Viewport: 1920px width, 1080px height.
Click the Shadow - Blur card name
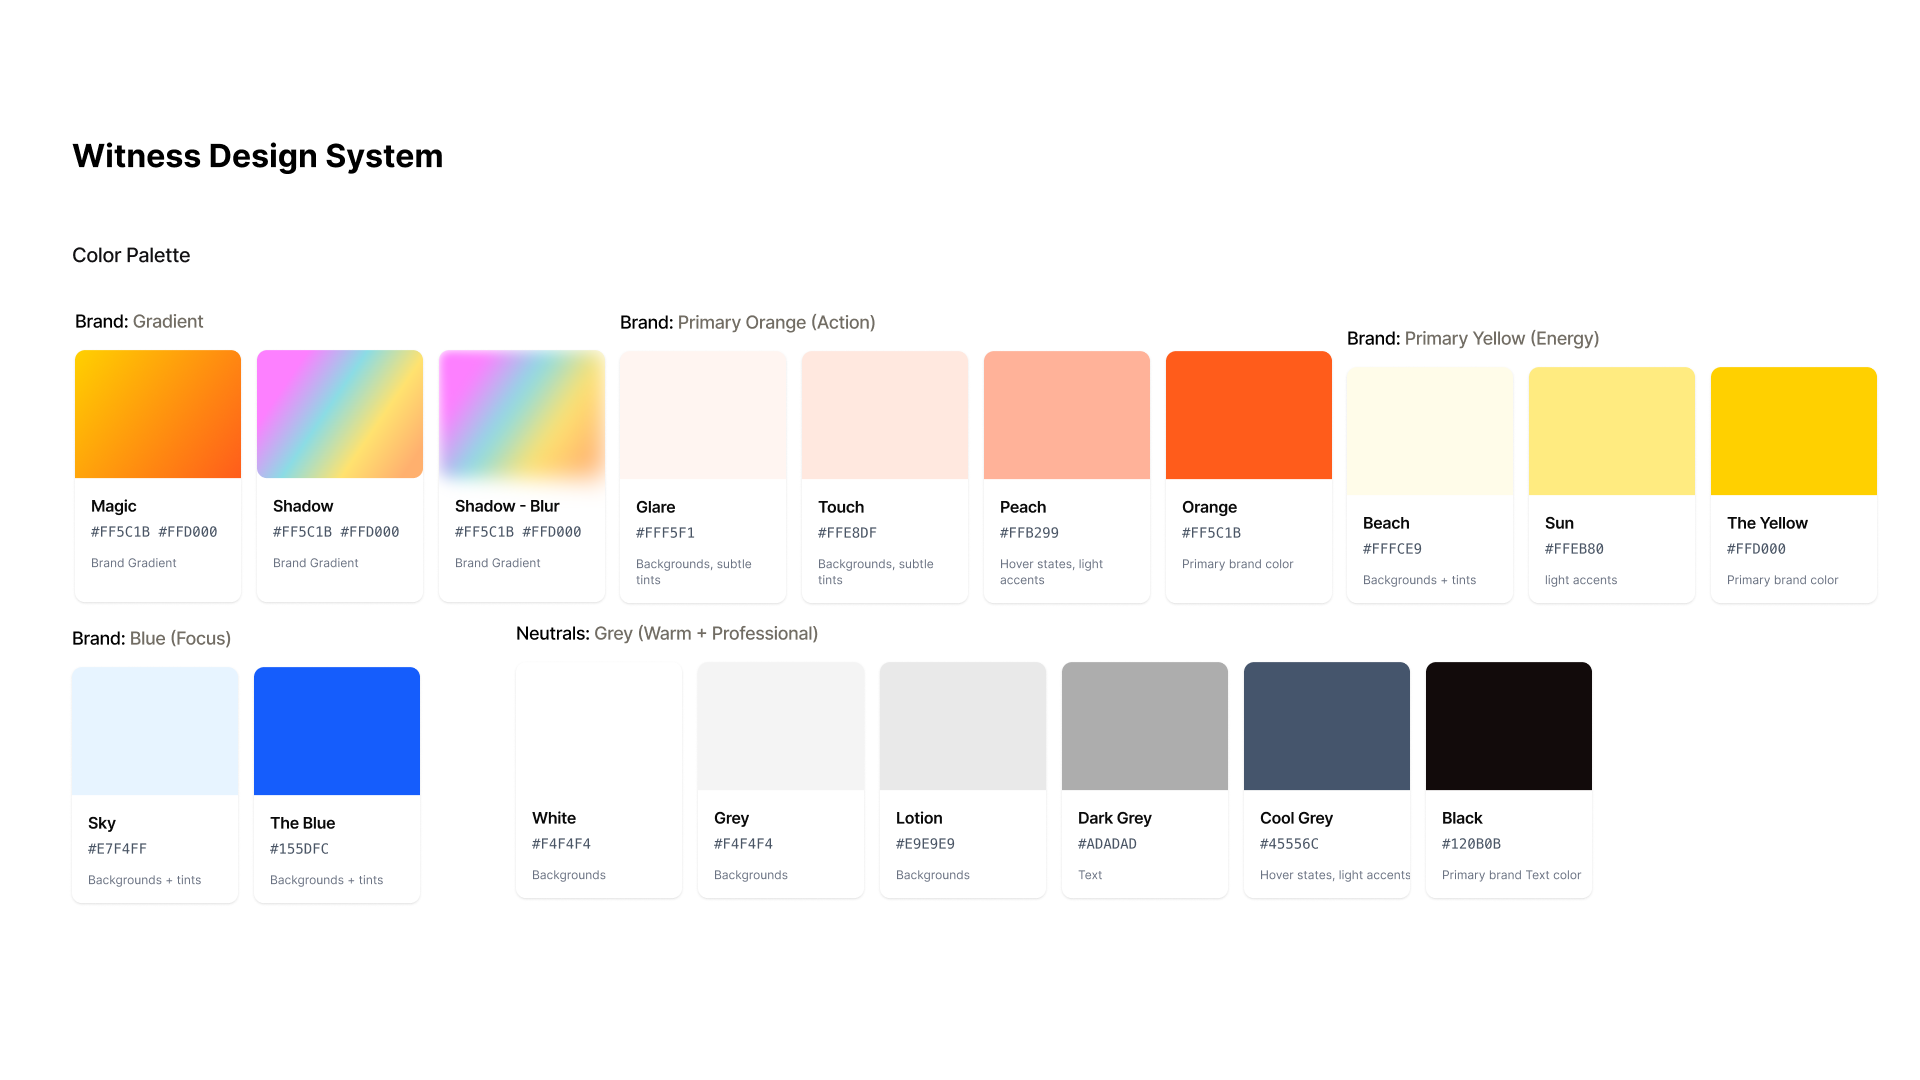(507, 506)
